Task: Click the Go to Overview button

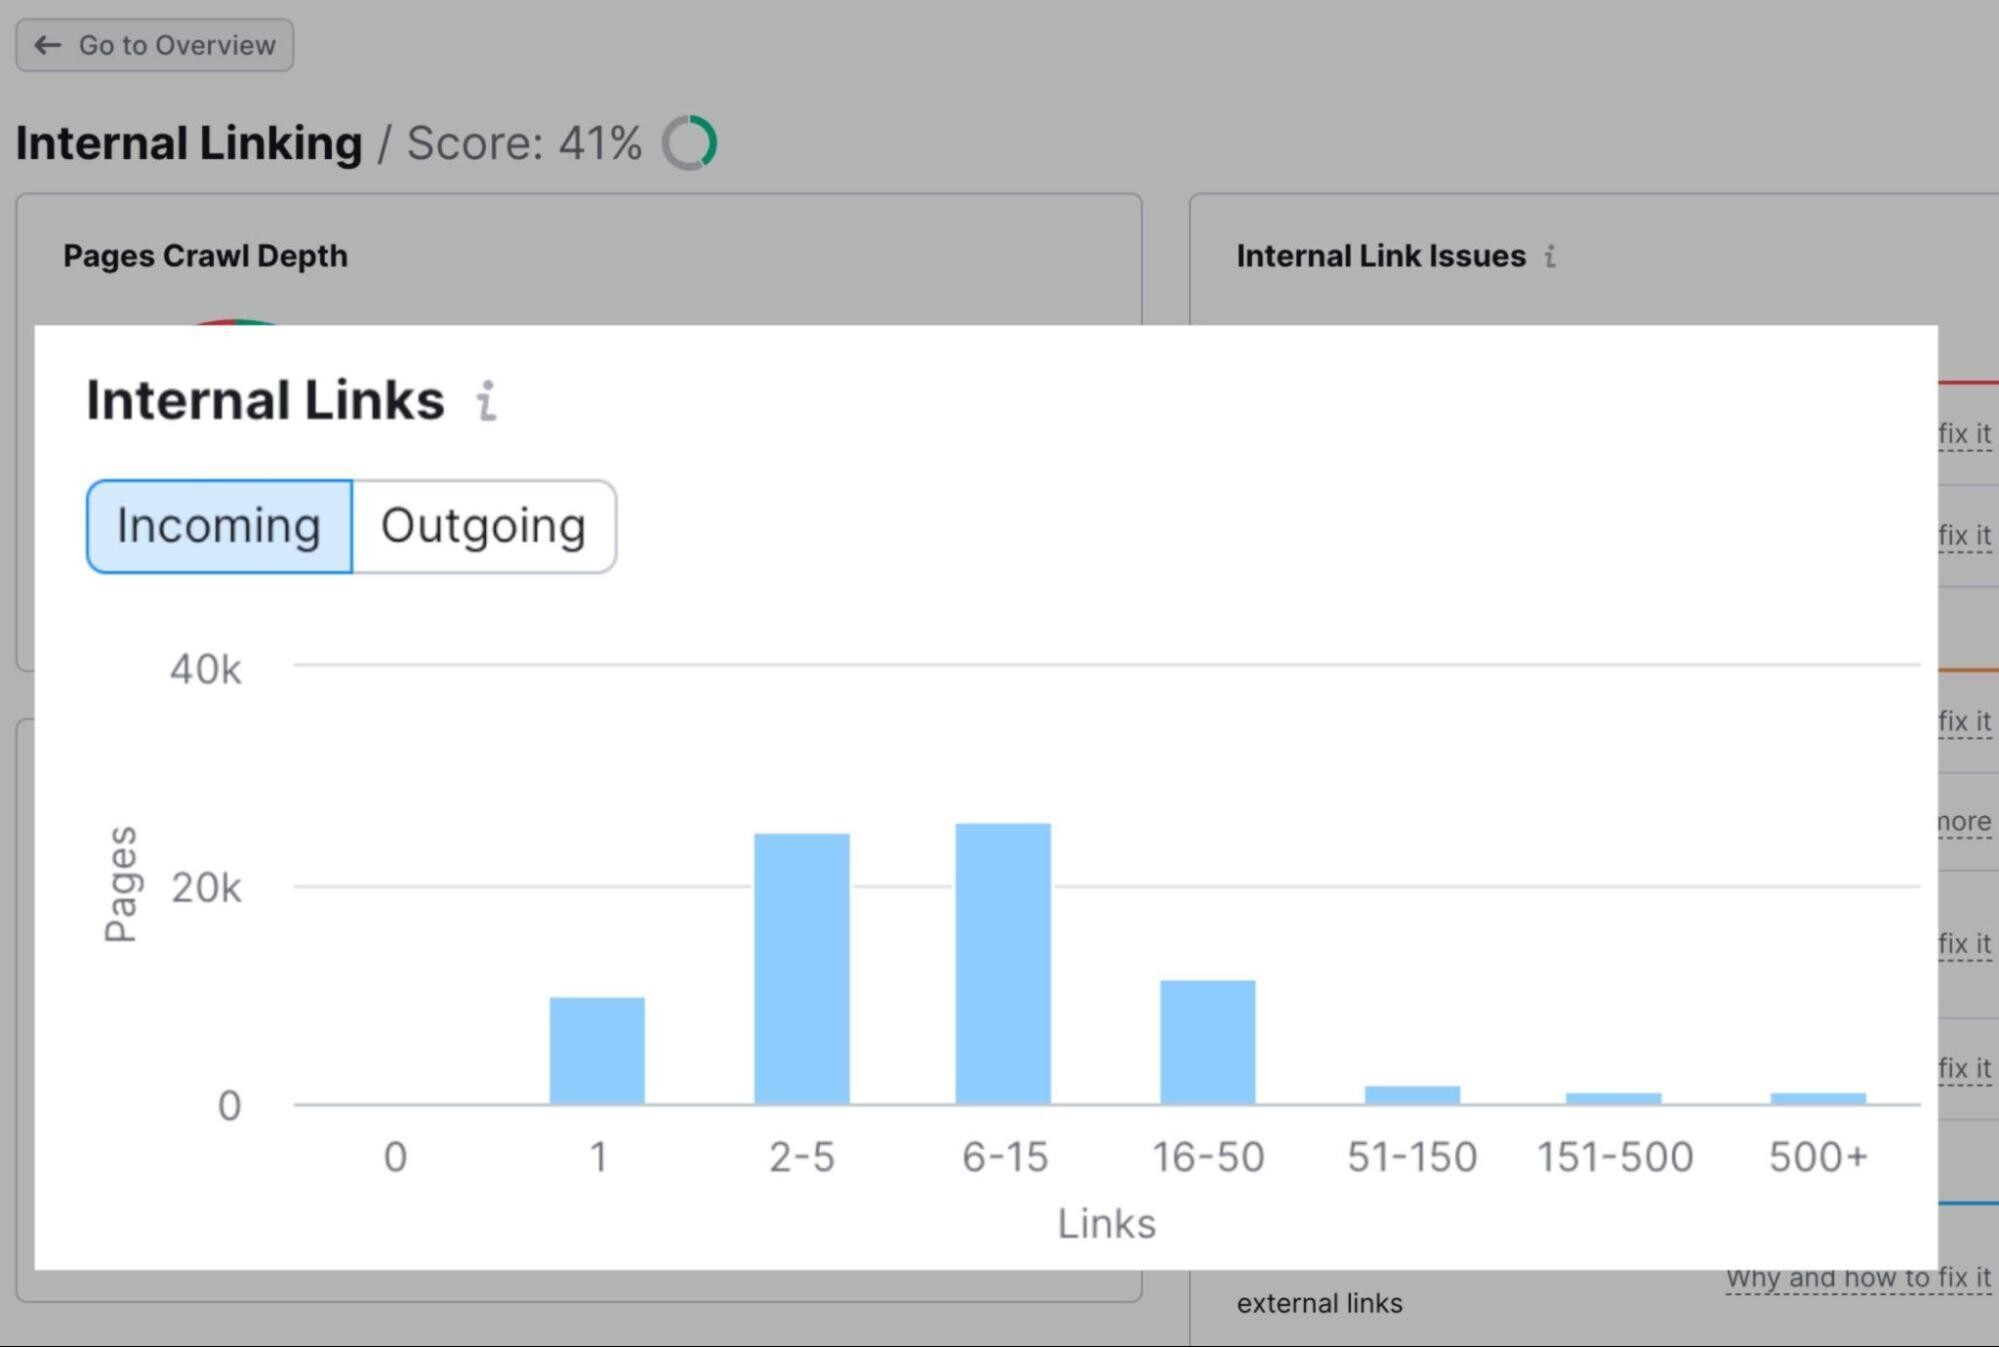Action: (155, 45)
